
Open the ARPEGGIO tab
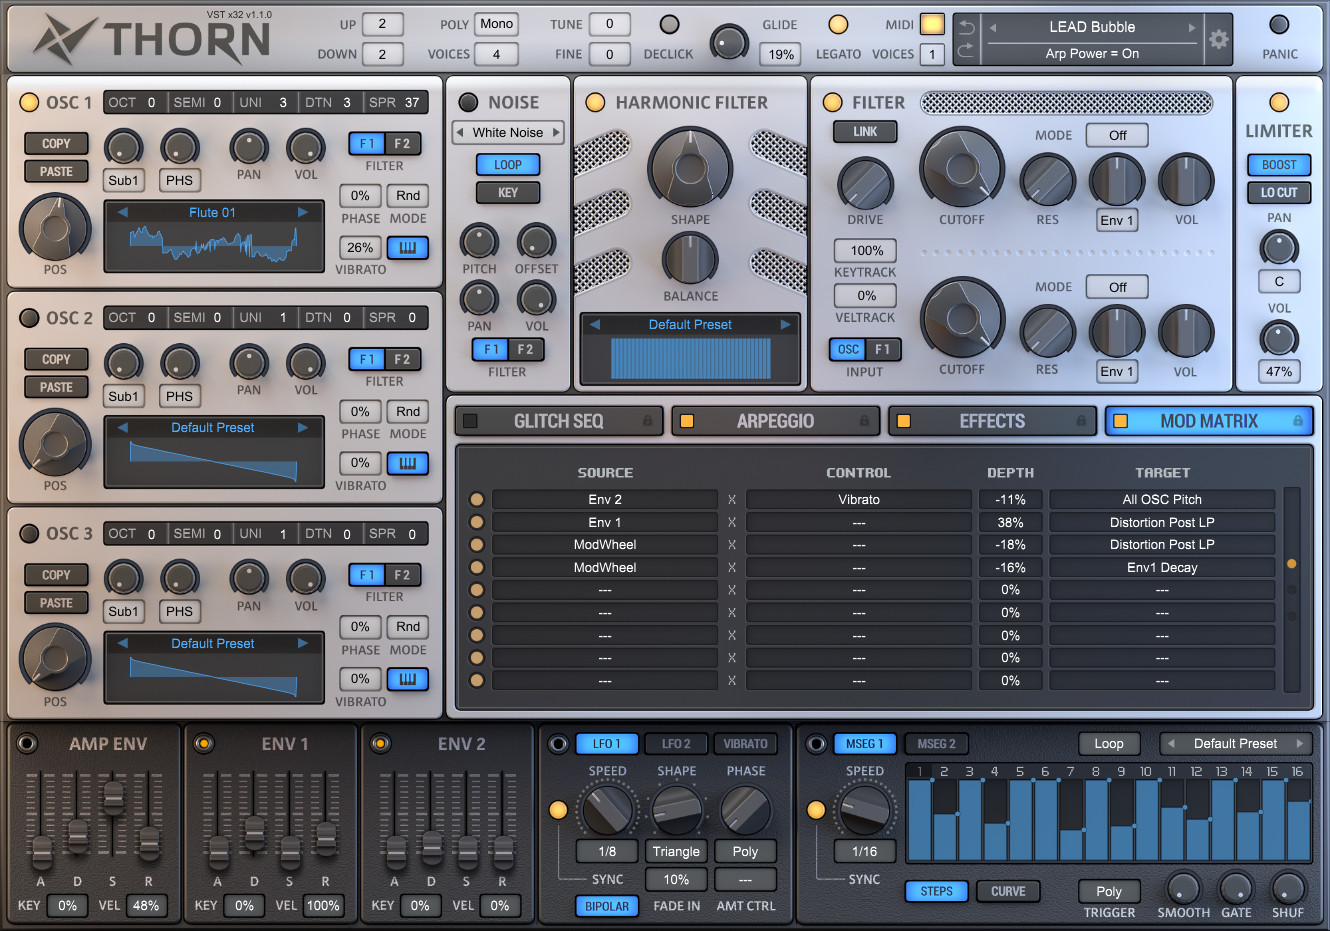[x=775, y=421]
